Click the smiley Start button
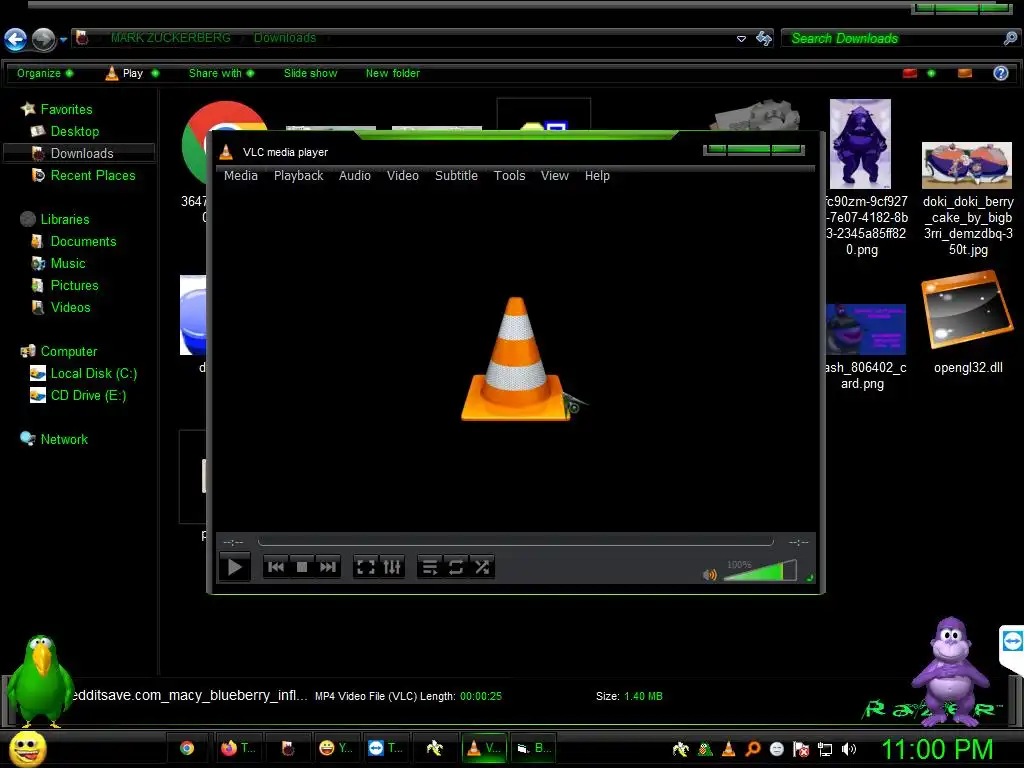The height and width of the screenshot is (768, 1024). 27,748
